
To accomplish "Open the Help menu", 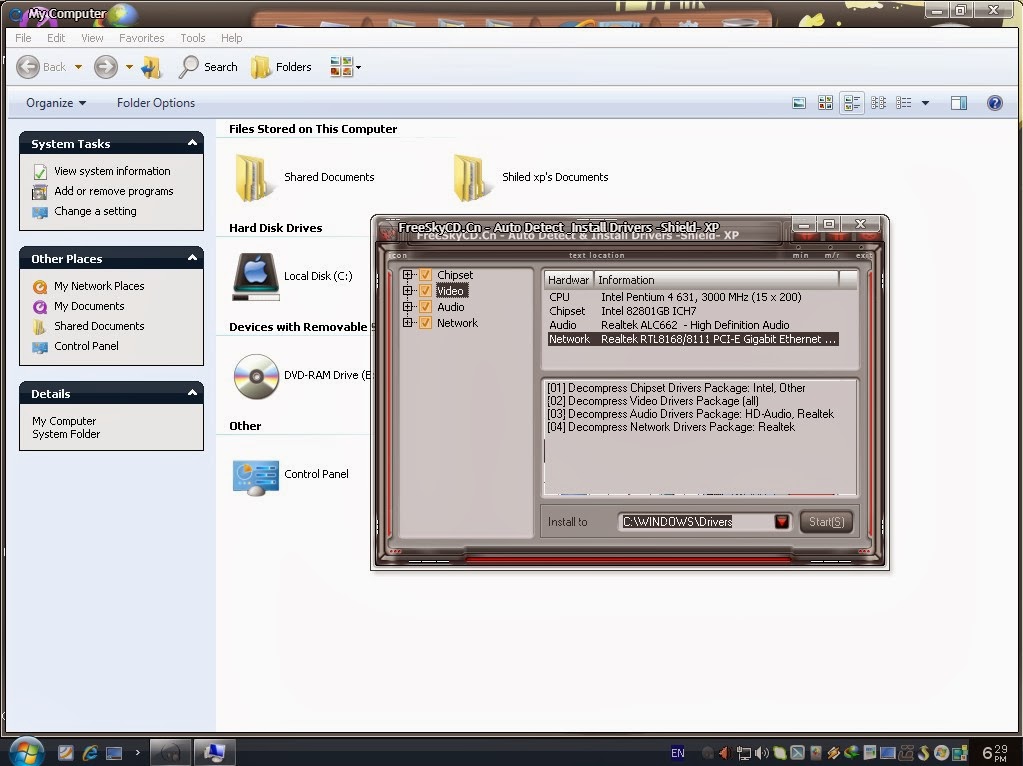I will (232, 38).
